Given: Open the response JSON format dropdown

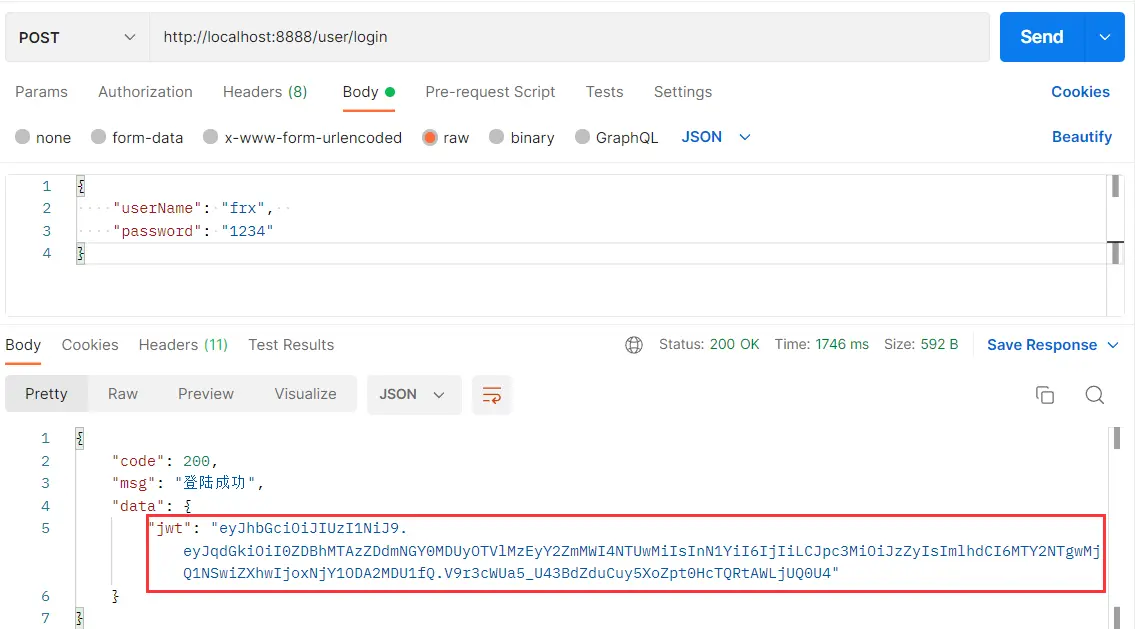Looking at the screenshot, I should tap(413, 394).
